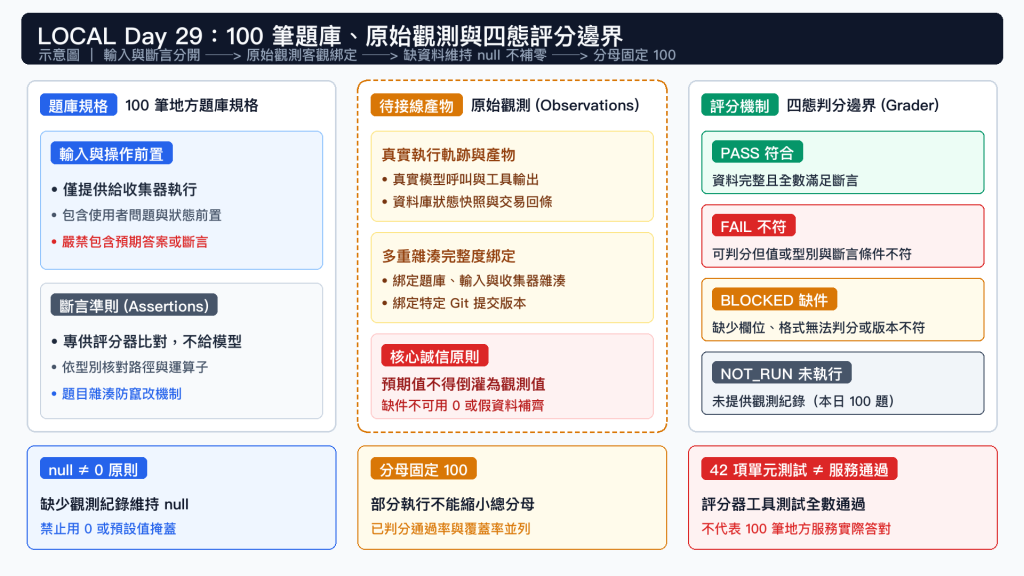The height and width of the screenshot is (576, 1024).
Task: Click bullet '依型別核對路徑與運算子'
Action: [135, 368]
